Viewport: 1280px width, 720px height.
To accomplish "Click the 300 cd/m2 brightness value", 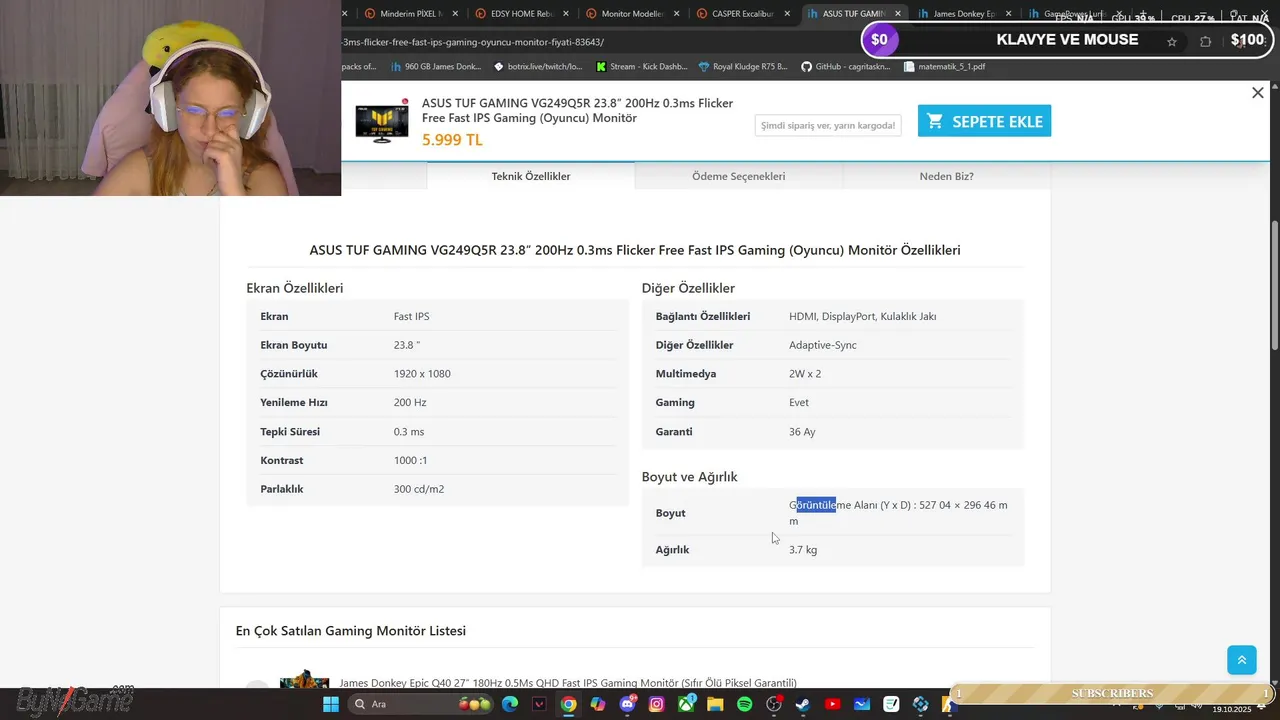I will click(x=419, y=489).
